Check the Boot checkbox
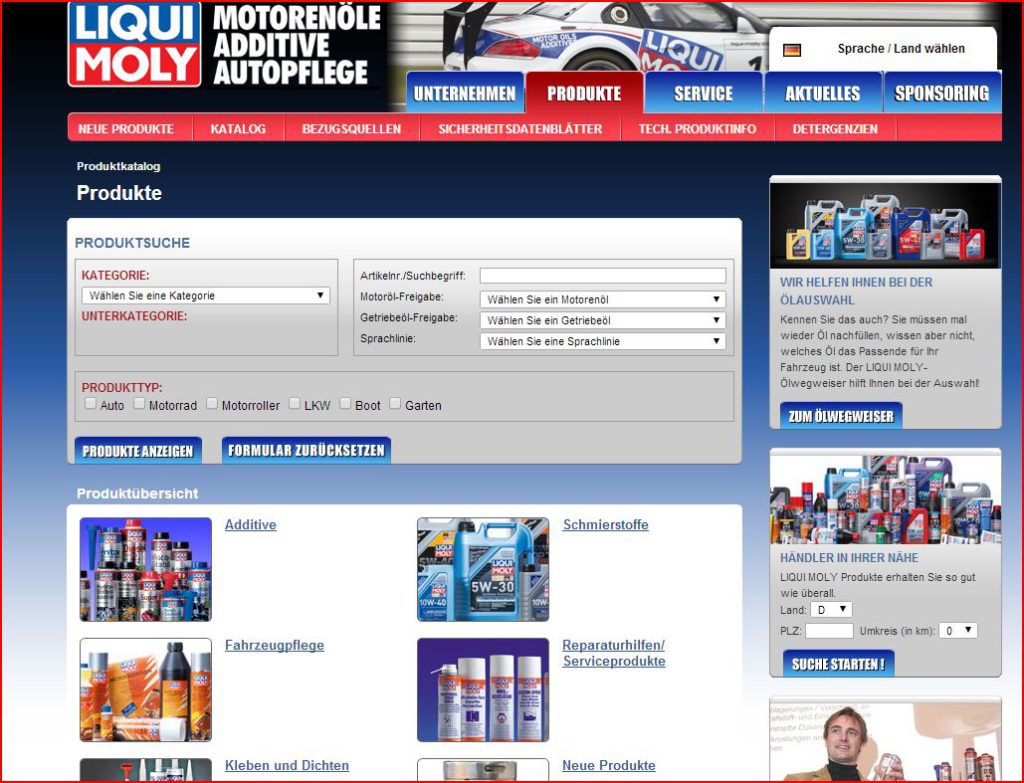1024x783 pixels. point(345,404)
